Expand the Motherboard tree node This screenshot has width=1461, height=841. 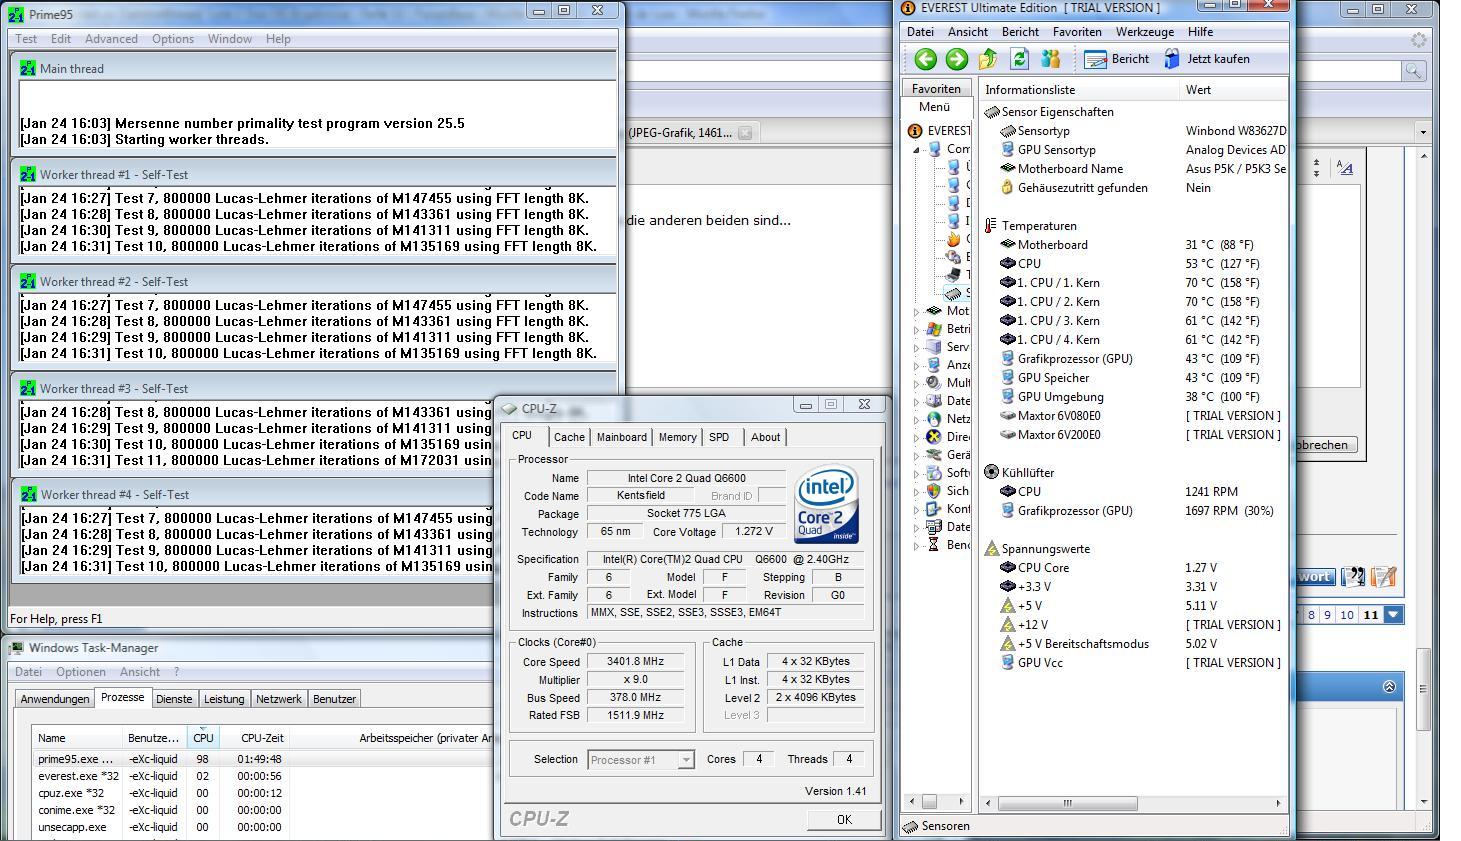coord(916,312)
